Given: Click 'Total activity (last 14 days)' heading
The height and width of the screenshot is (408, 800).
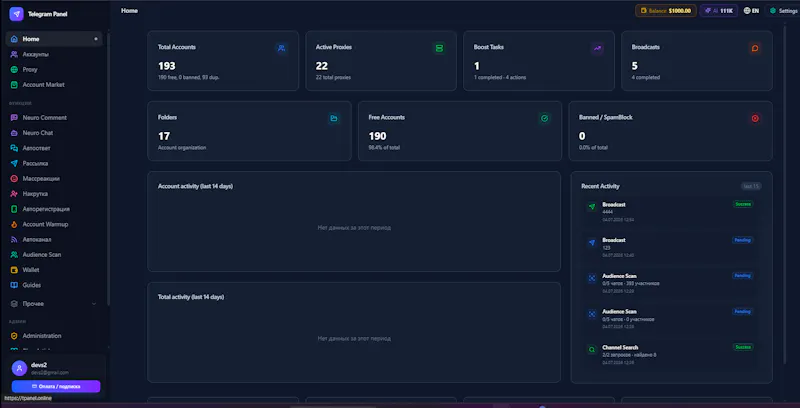Looking at the screenshot, I should tap(191, 297).
